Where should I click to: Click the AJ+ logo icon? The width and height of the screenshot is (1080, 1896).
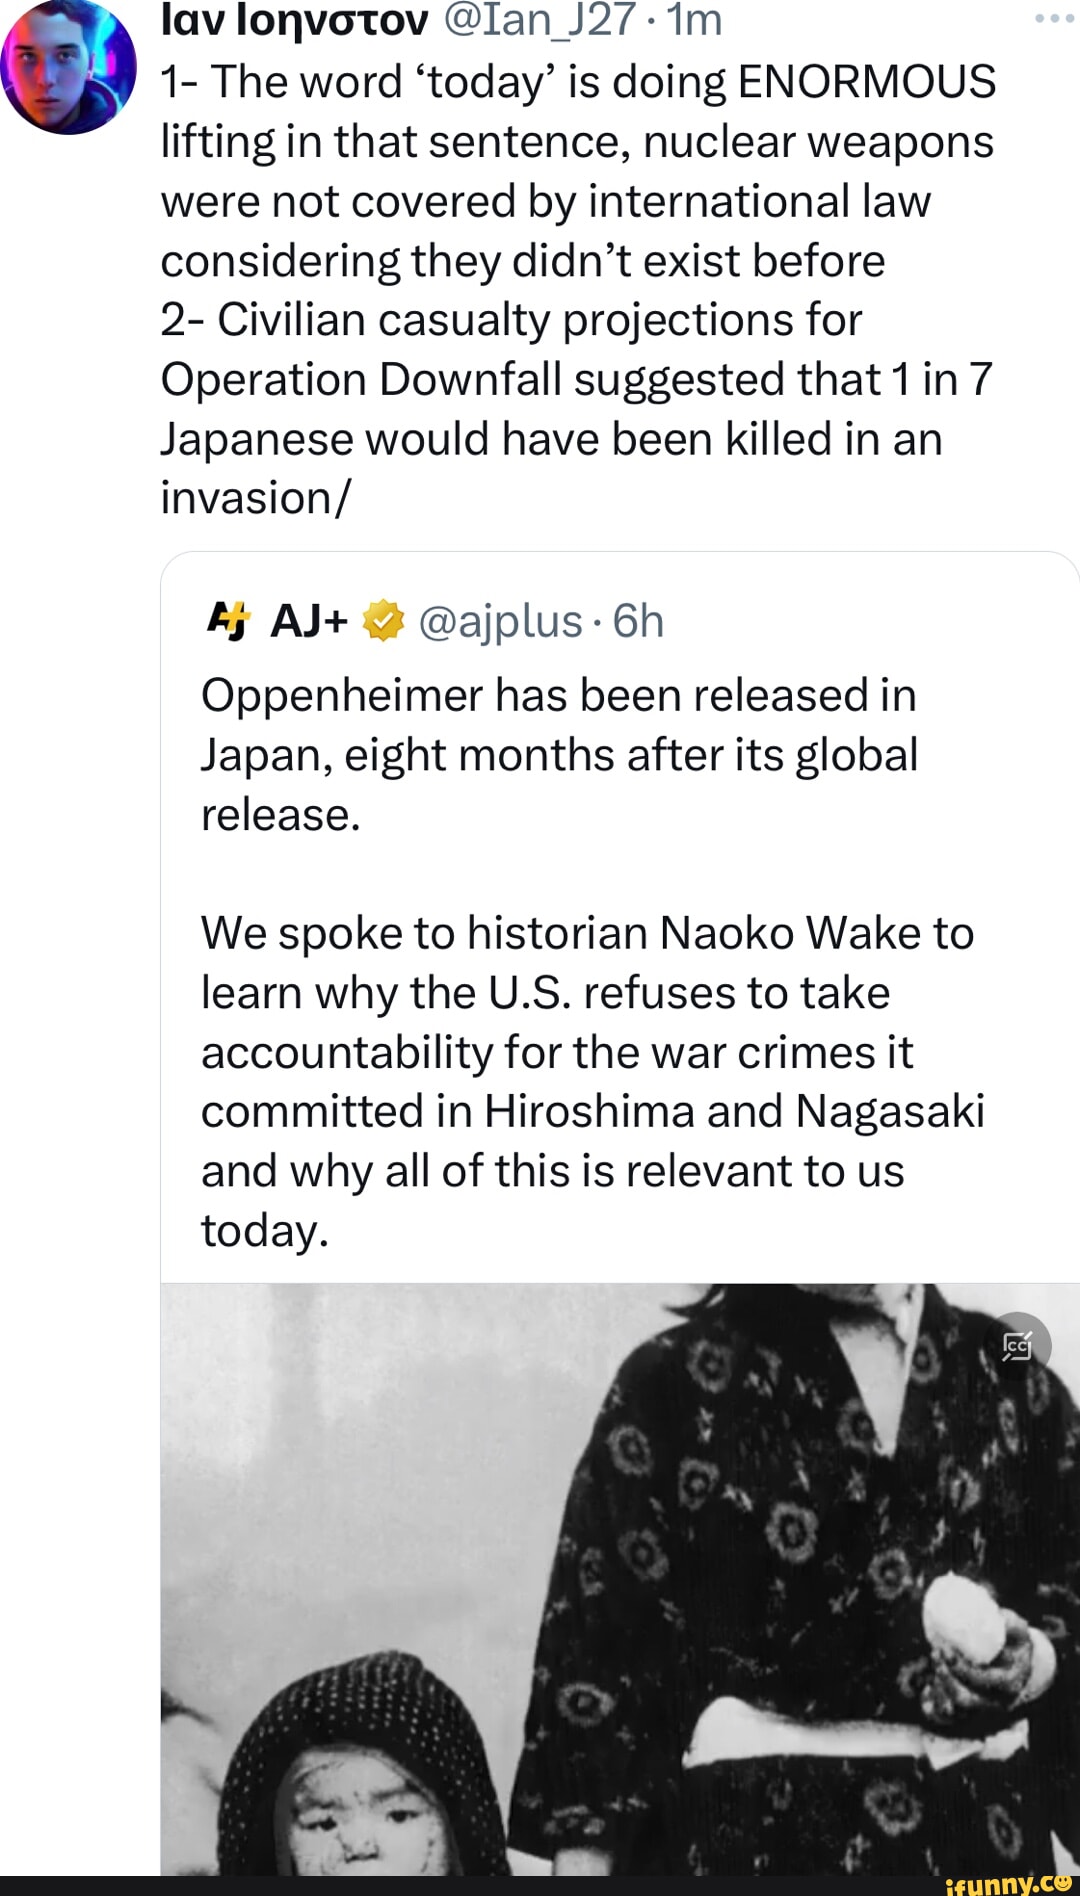[228, 621]
